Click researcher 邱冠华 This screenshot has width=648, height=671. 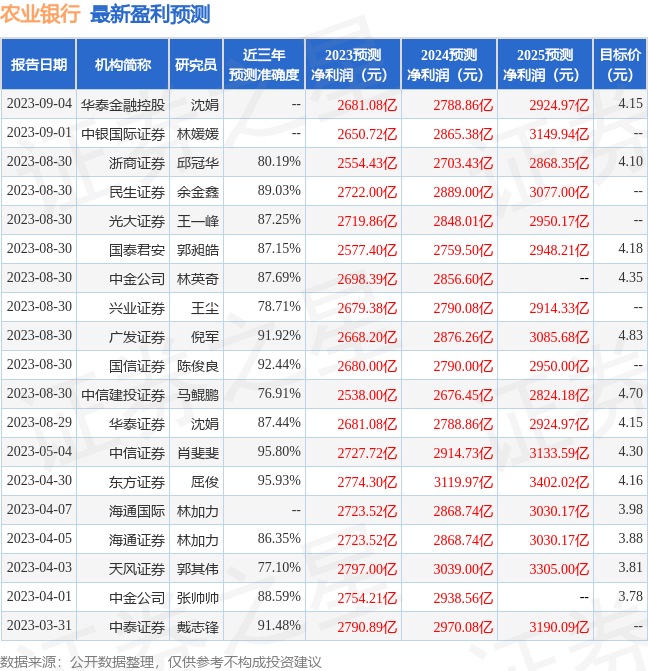coord(198,163)
